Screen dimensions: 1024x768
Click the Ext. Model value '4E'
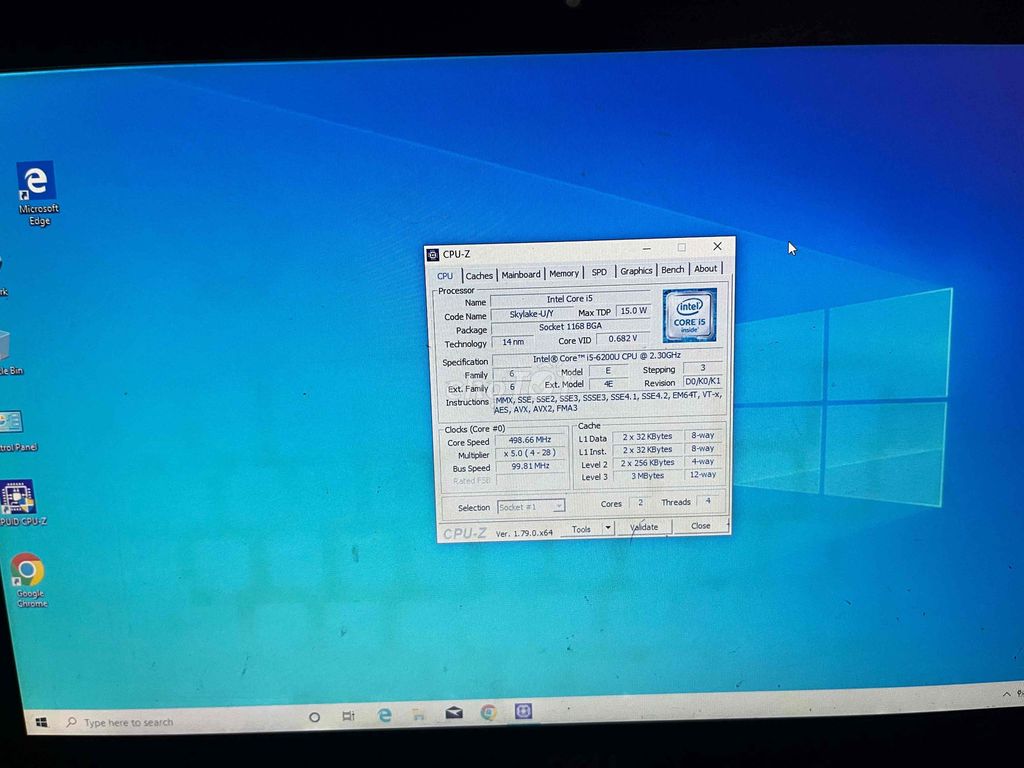click(608, 384)
